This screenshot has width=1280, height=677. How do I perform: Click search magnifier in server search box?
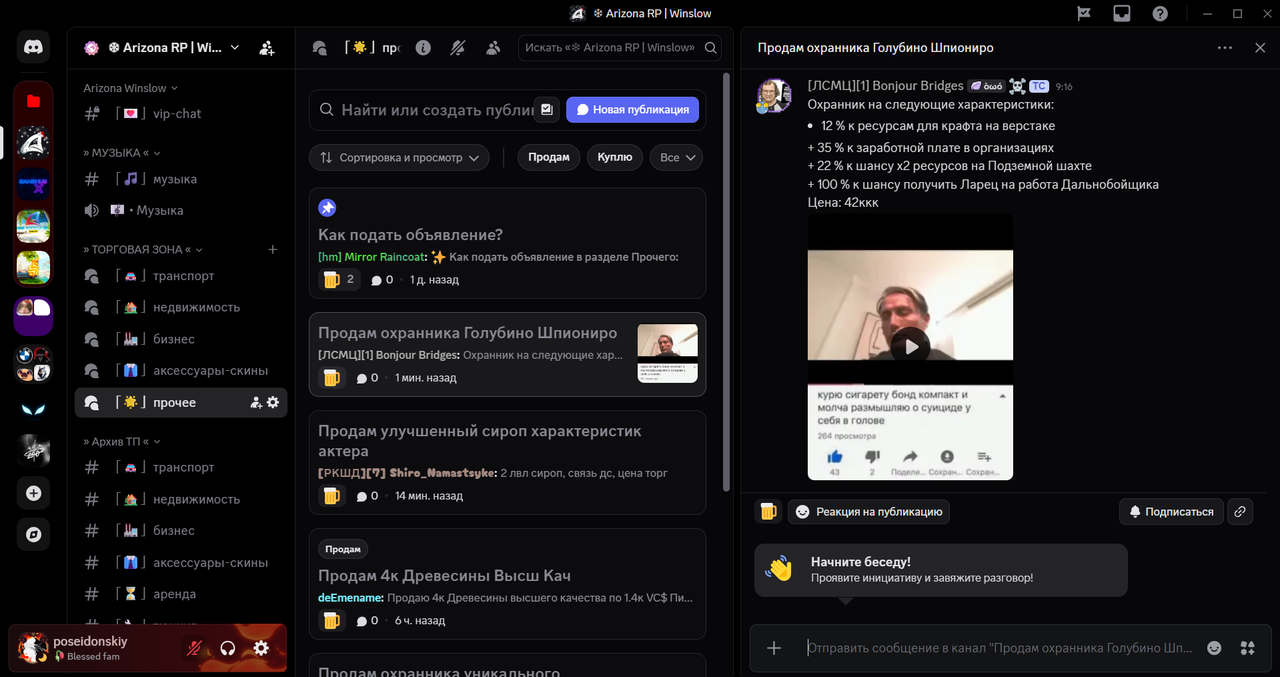click(x=711, y=47)
